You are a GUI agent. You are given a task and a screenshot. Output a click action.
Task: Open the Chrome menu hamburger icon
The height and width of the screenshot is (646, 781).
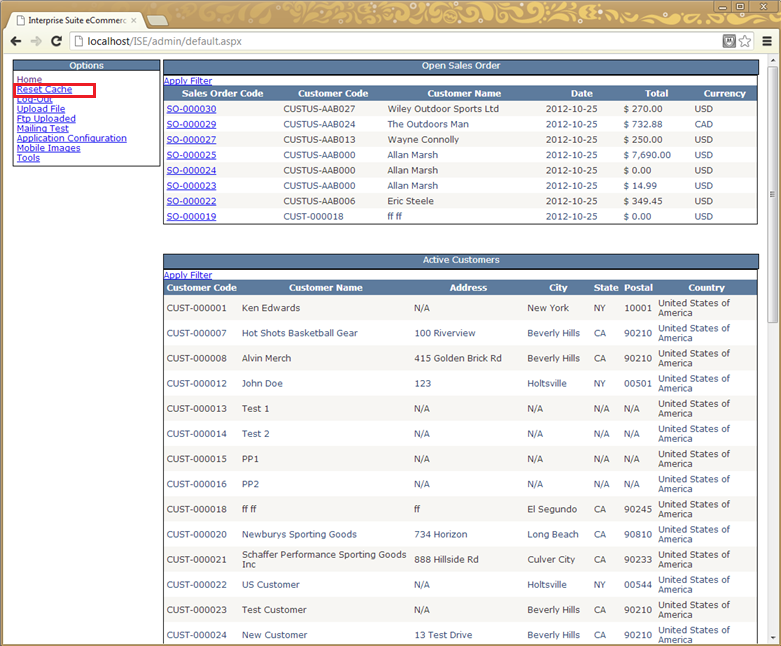(766, 41)
